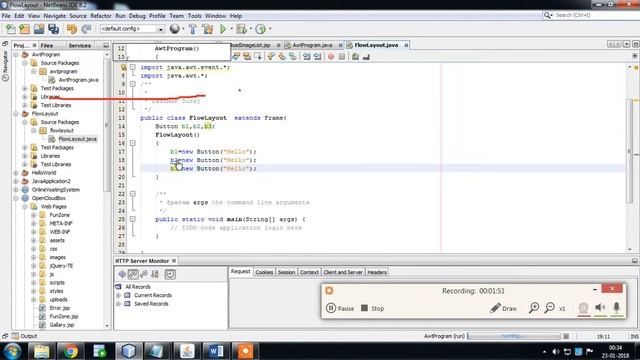Viewport: 640px width, 360px height.
Task: Toggle highlighted sort button in HTTP Monitor
Action: click(x=133, y=274)
